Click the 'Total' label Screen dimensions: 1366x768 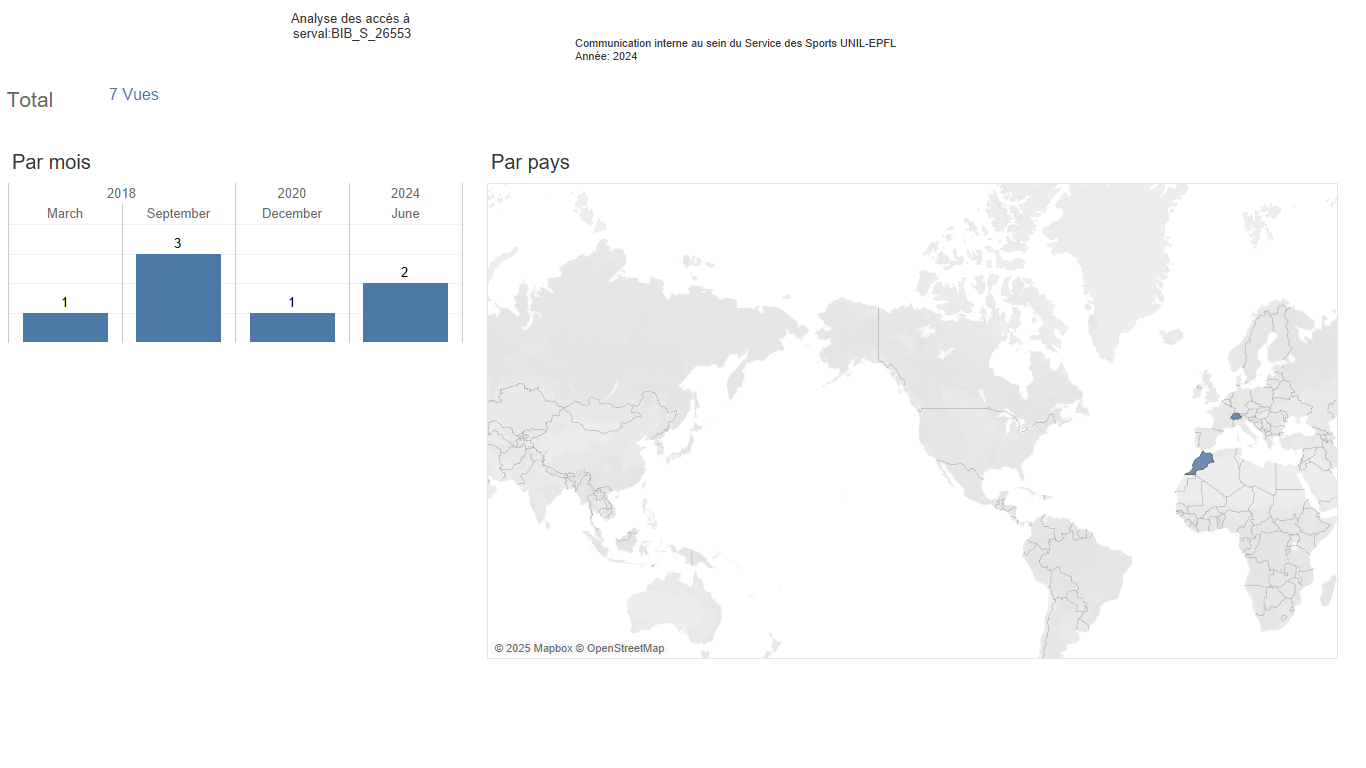(30, 100)
